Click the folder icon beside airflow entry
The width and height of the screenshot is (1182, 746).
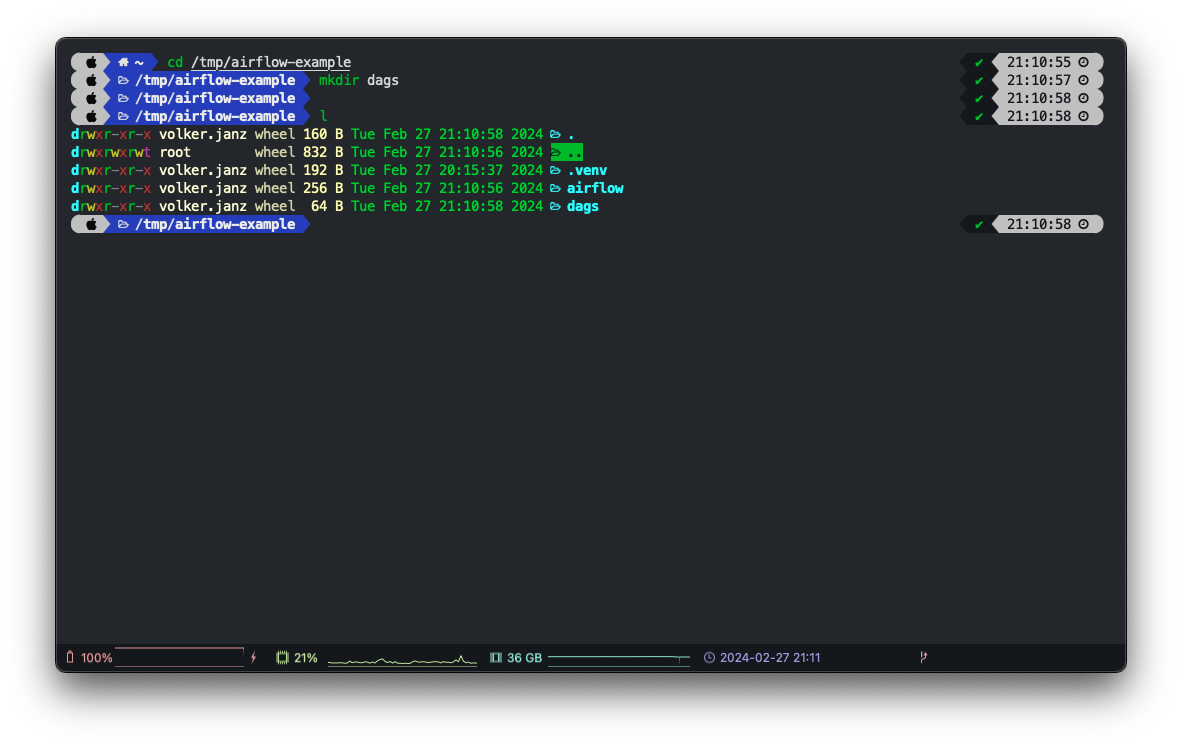[555, 188]
